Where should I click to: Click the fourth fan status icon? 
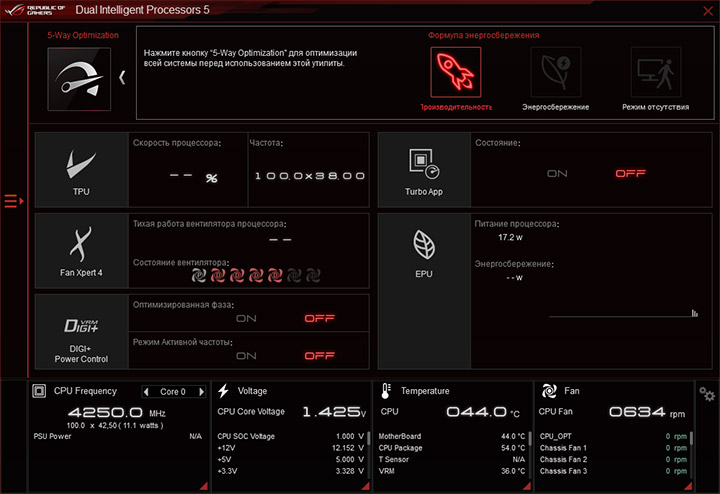tap(256, 275)
